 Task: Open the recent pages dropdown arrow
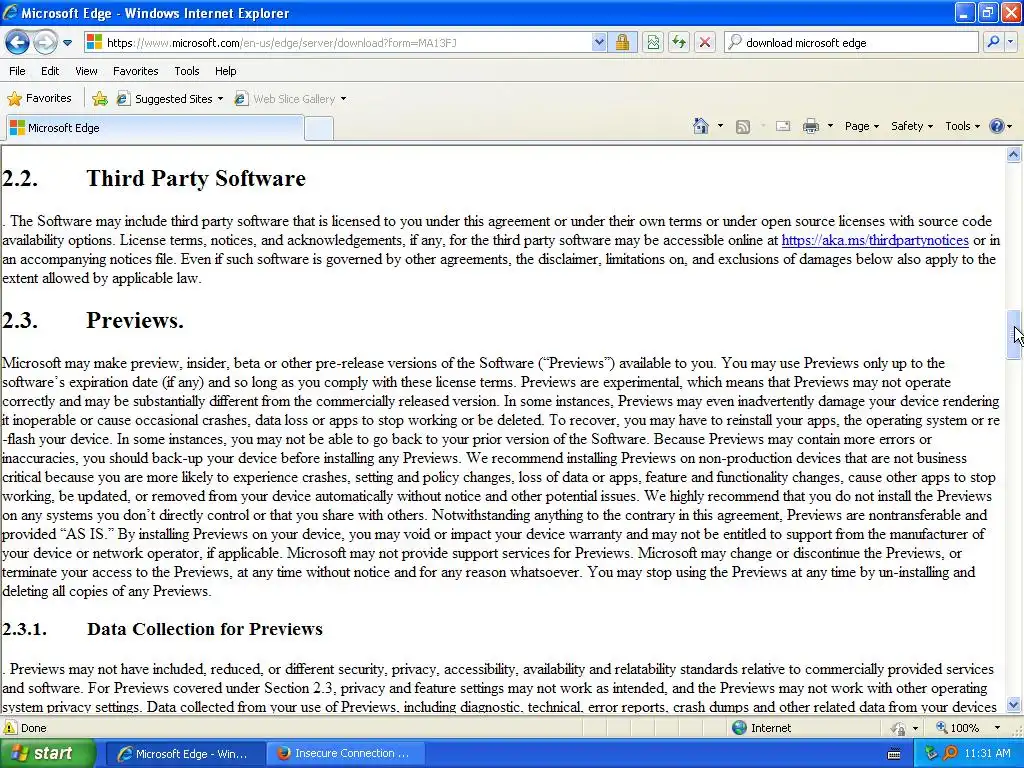coord(67,43)
